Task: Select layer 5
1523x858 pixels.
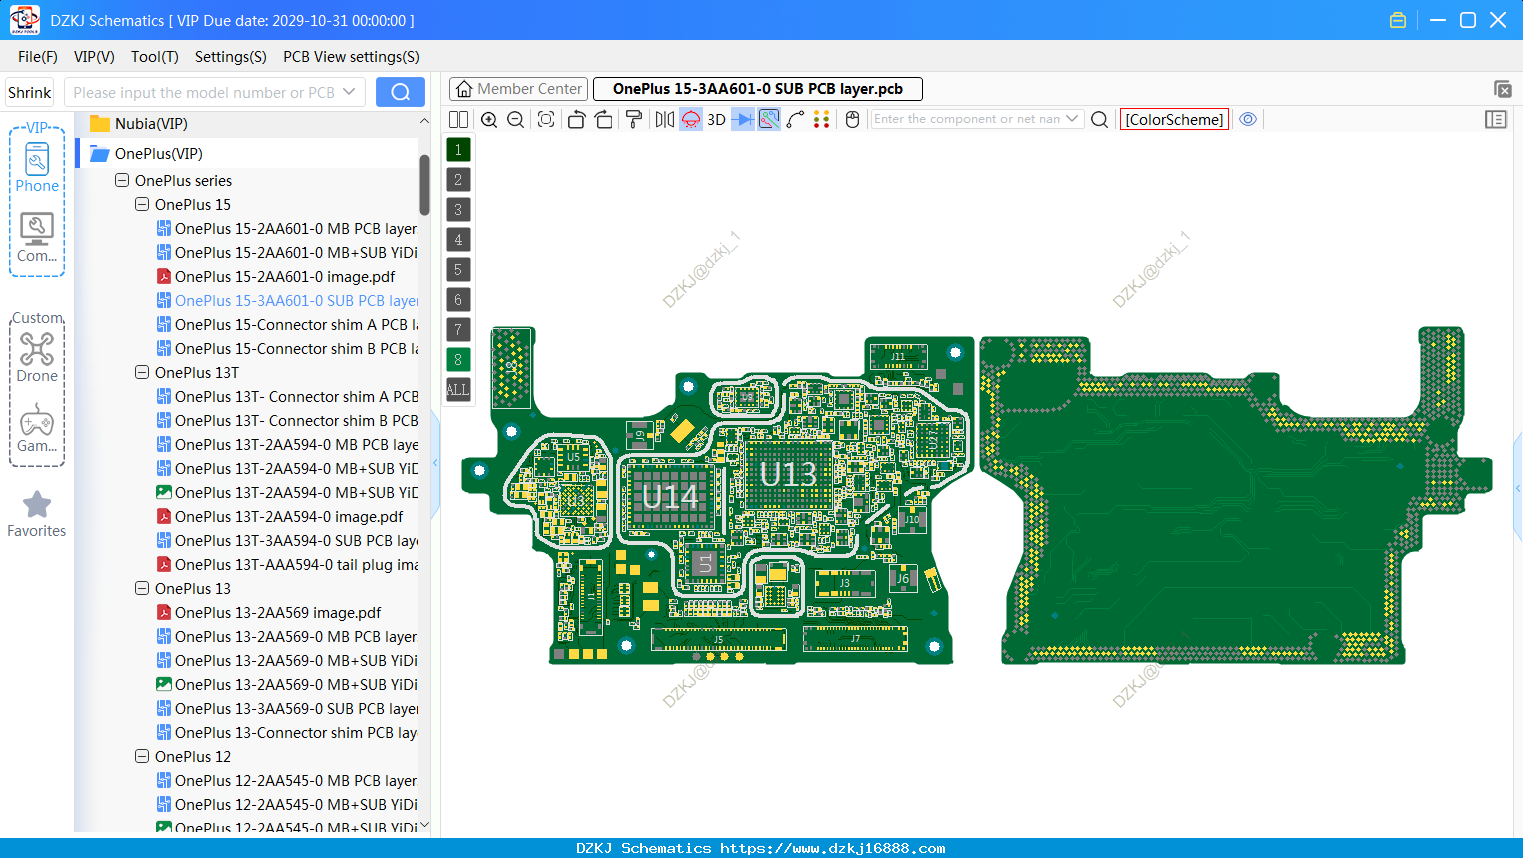Action: coord(458,270)
